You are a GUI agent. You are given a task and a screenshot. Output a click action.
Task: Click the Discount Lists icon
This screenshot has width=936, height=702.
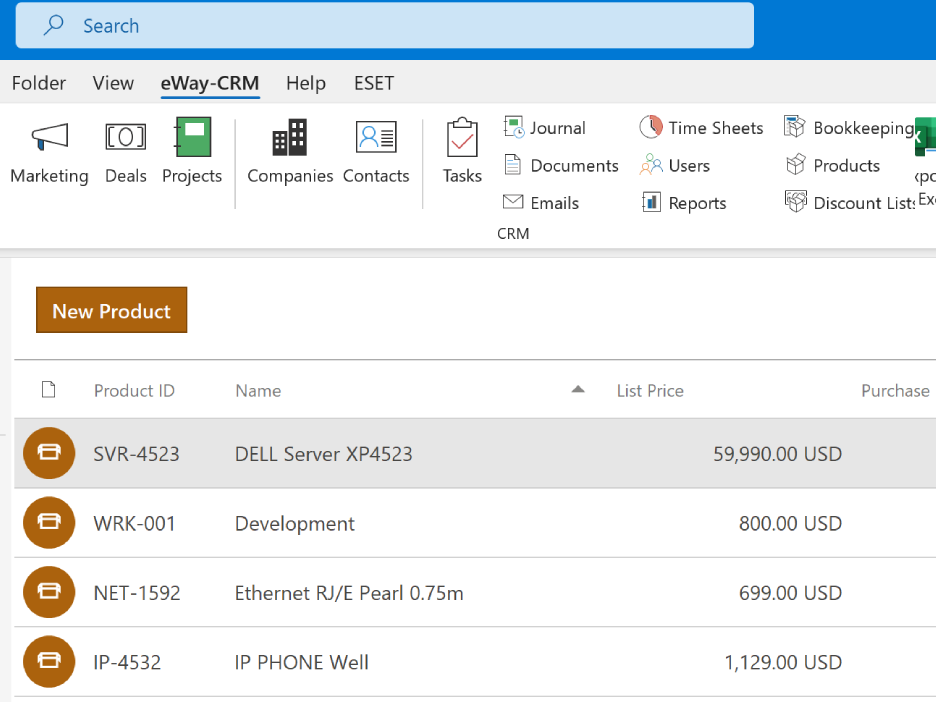(x=796, y=202)
